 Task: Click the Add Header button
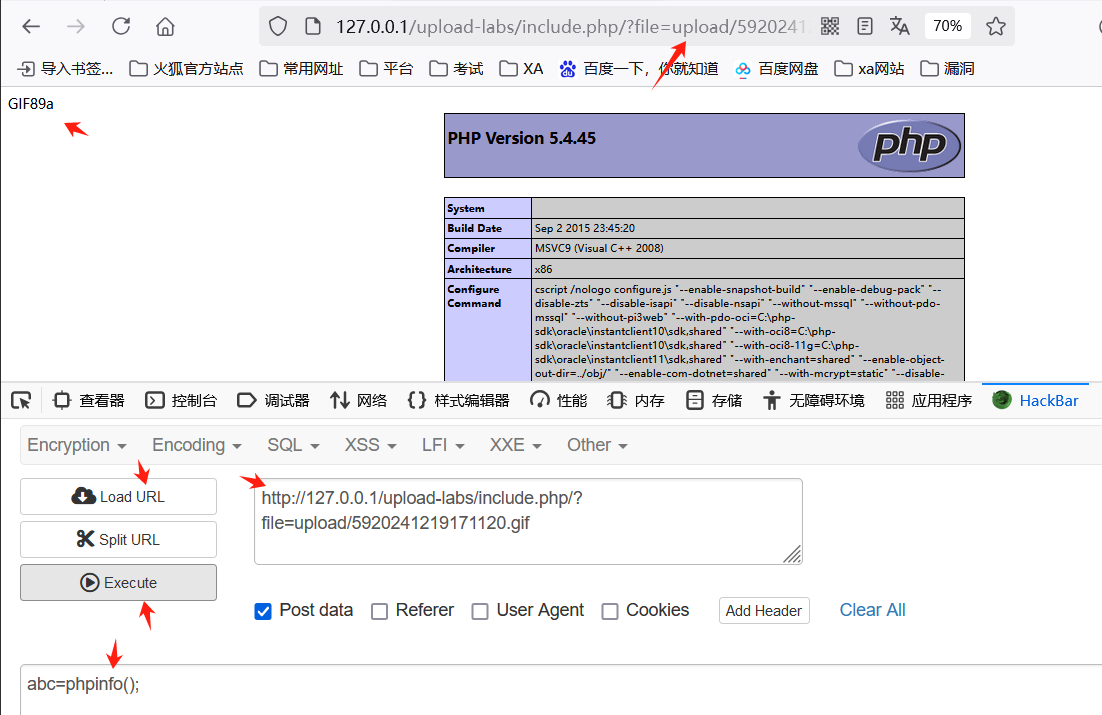764,610
